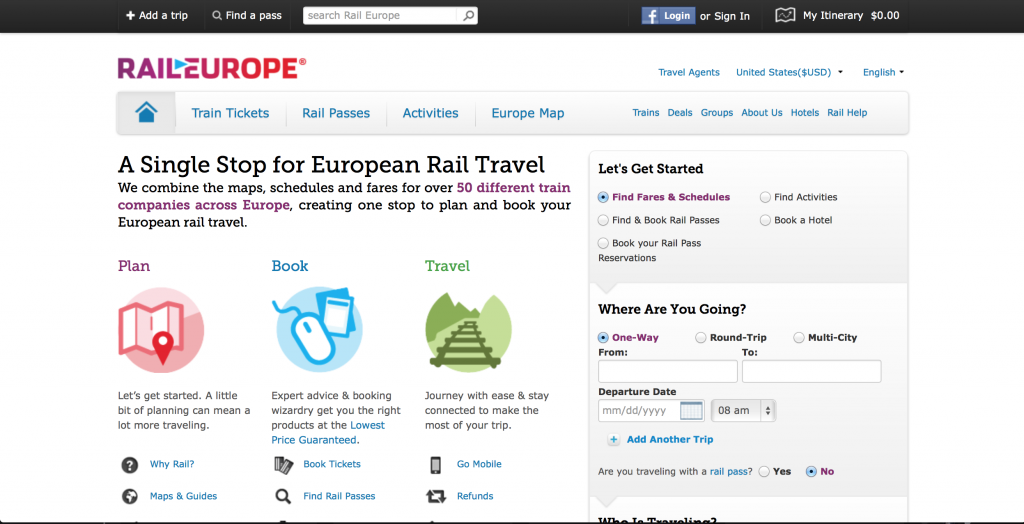Image resolution: width=1024 pixels, height=524 pixels.
Task: Open the Activities menu
Action: tap(430, 113)
